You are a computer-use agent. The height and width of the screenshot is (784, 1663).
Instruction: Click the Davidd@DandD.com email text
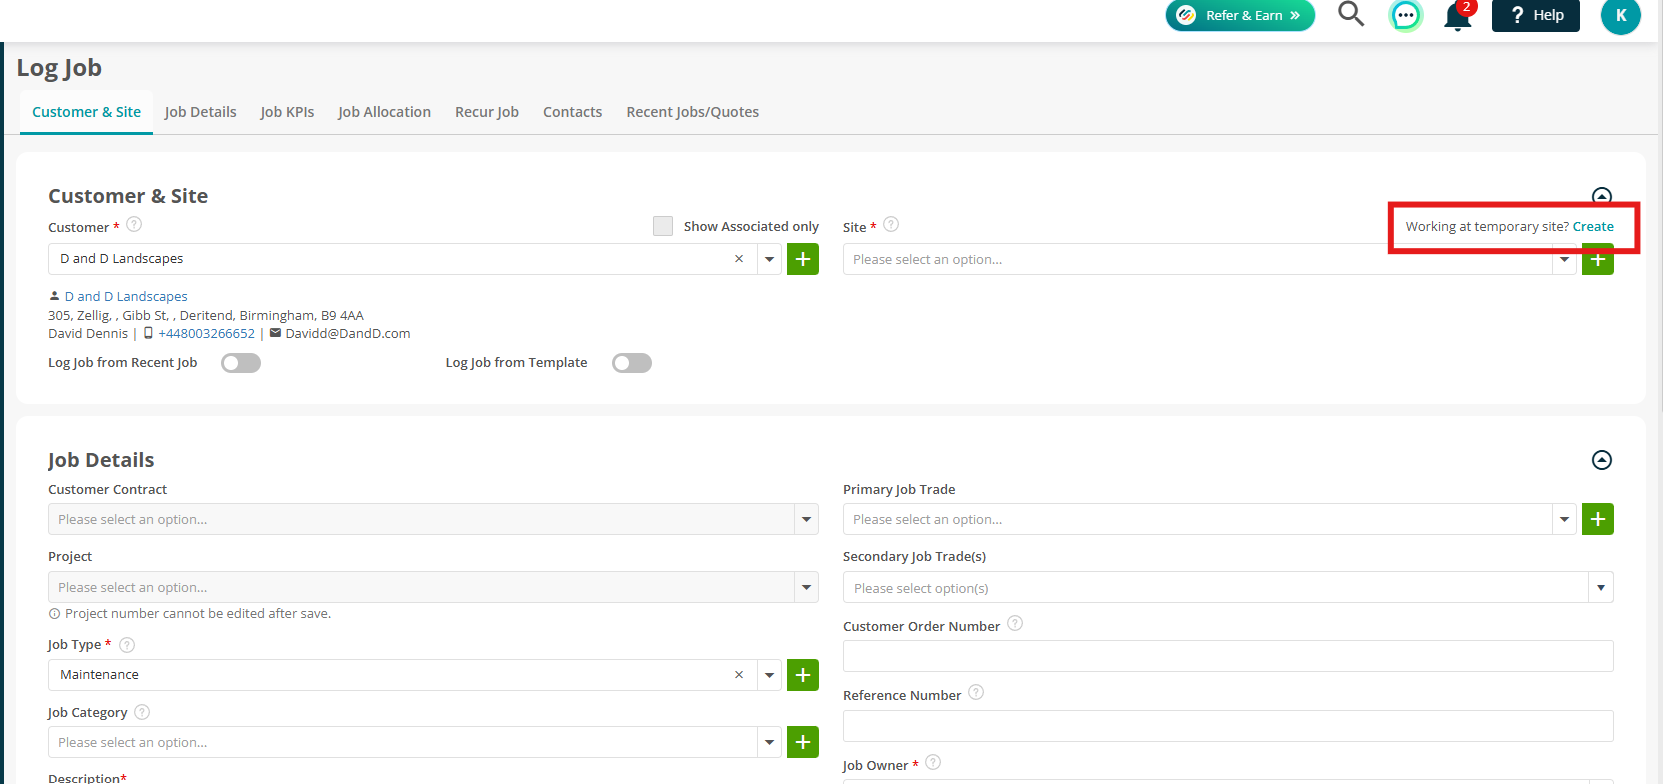click(348, 334)
